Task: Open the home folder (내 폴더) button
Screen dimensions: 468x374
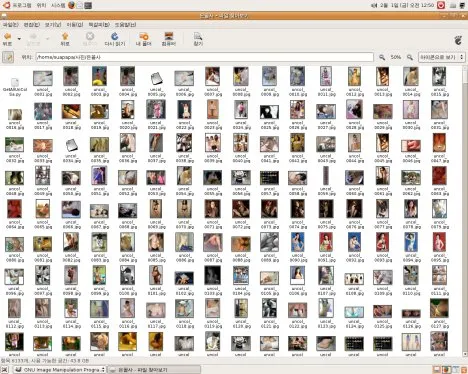Action: pos(144,39)
